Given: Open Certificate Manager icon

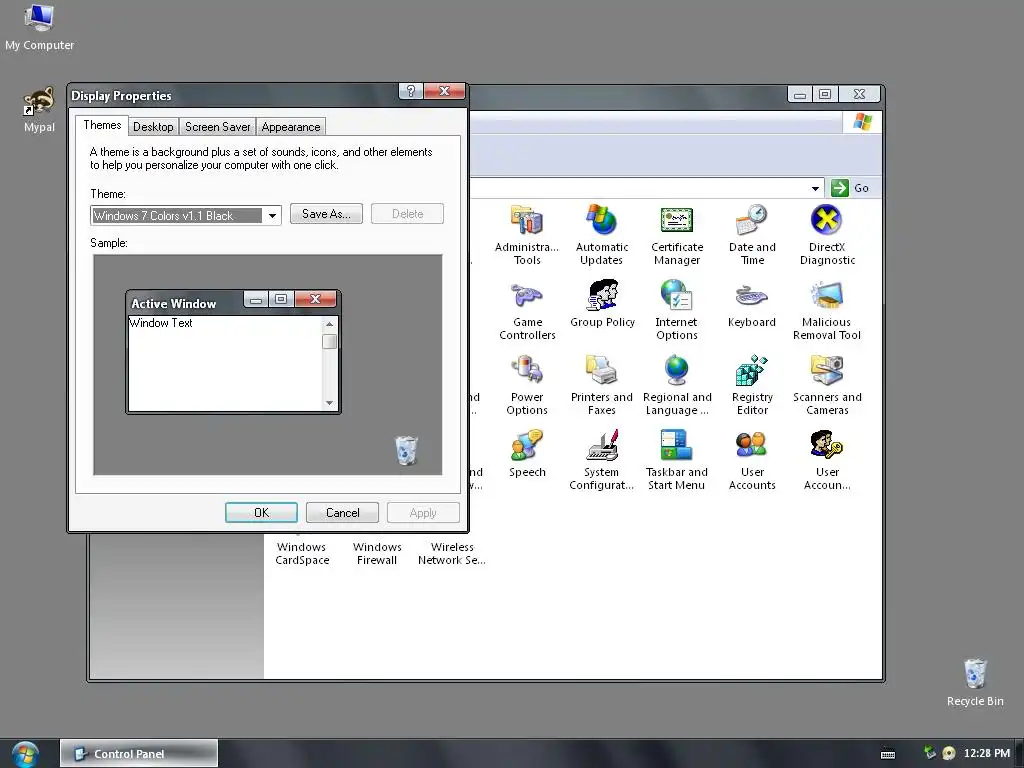Looking at the screenshot, I should [677, 234].
